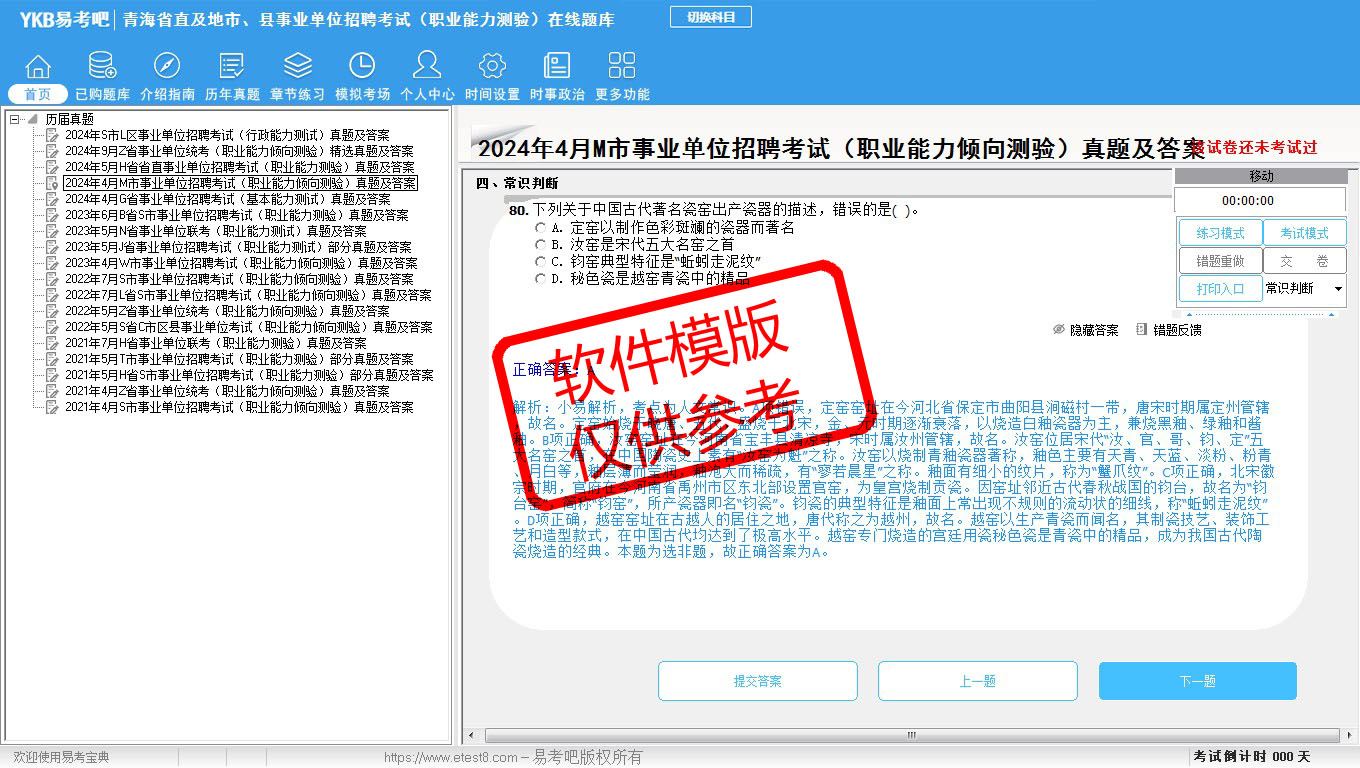Open 历年真题 past exams icon
1360x768 pixels.
pyautogui.click(x=232, y=68)
